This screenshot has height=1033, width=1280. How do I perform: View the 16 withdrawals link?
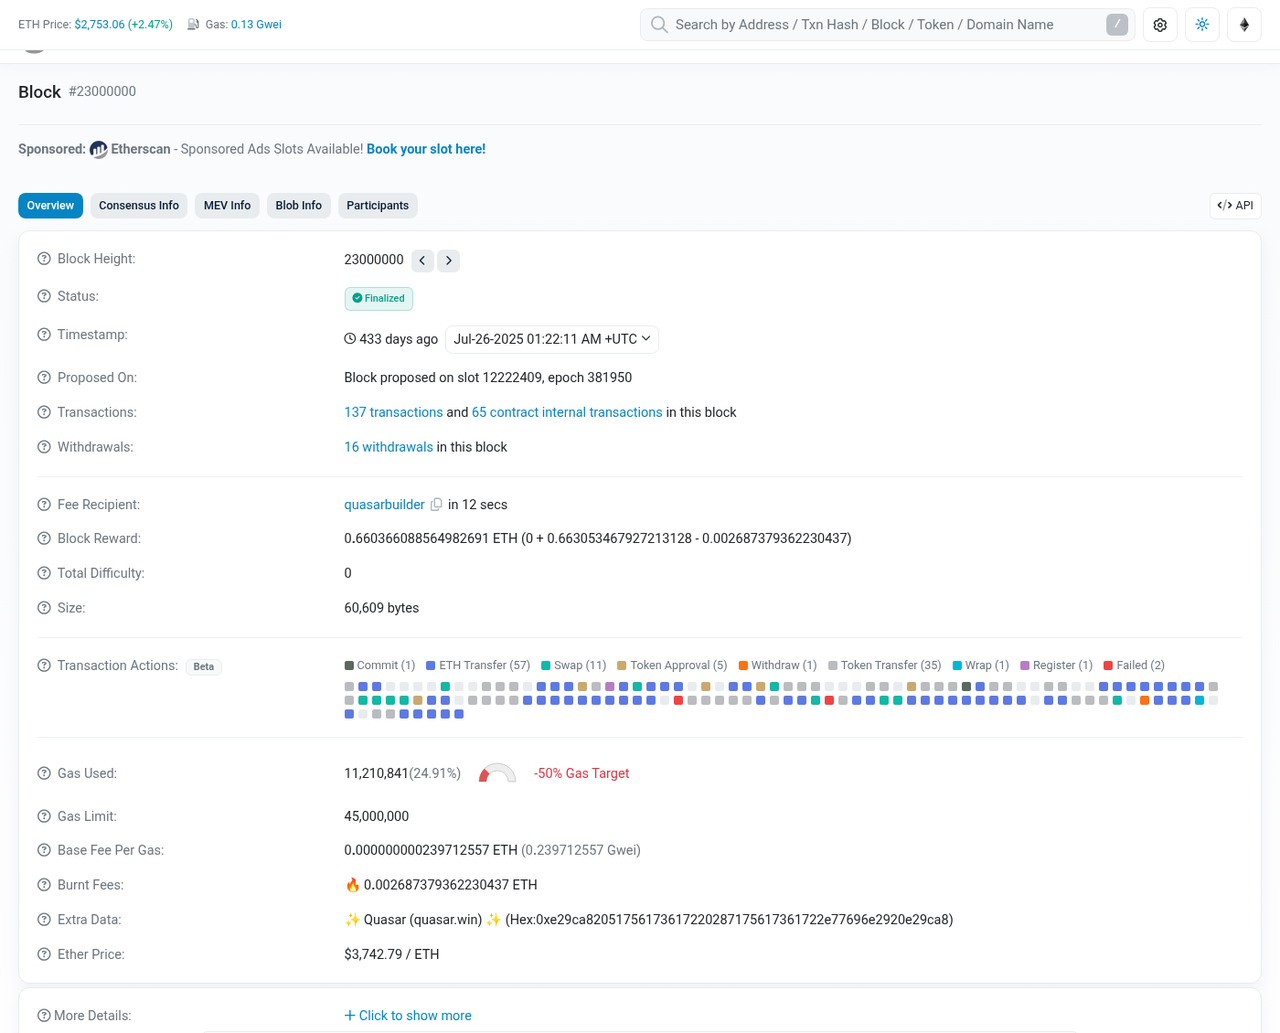tap(388, 448)
